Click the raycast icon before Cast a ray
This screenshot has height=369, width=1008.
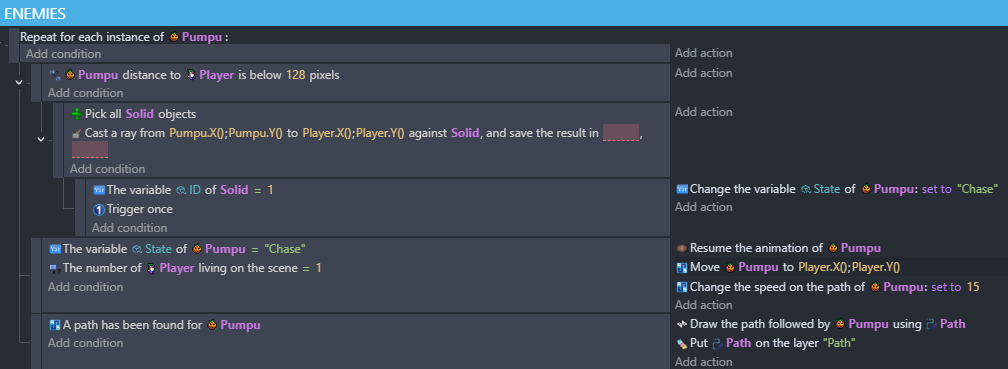[76, 134]
